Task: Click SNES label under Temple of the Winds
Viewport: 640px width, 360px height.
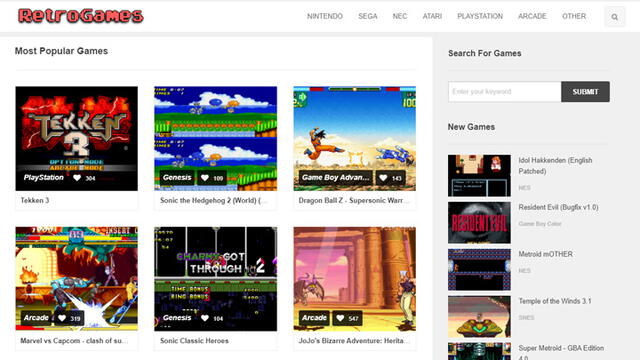Action: [526, 318]
